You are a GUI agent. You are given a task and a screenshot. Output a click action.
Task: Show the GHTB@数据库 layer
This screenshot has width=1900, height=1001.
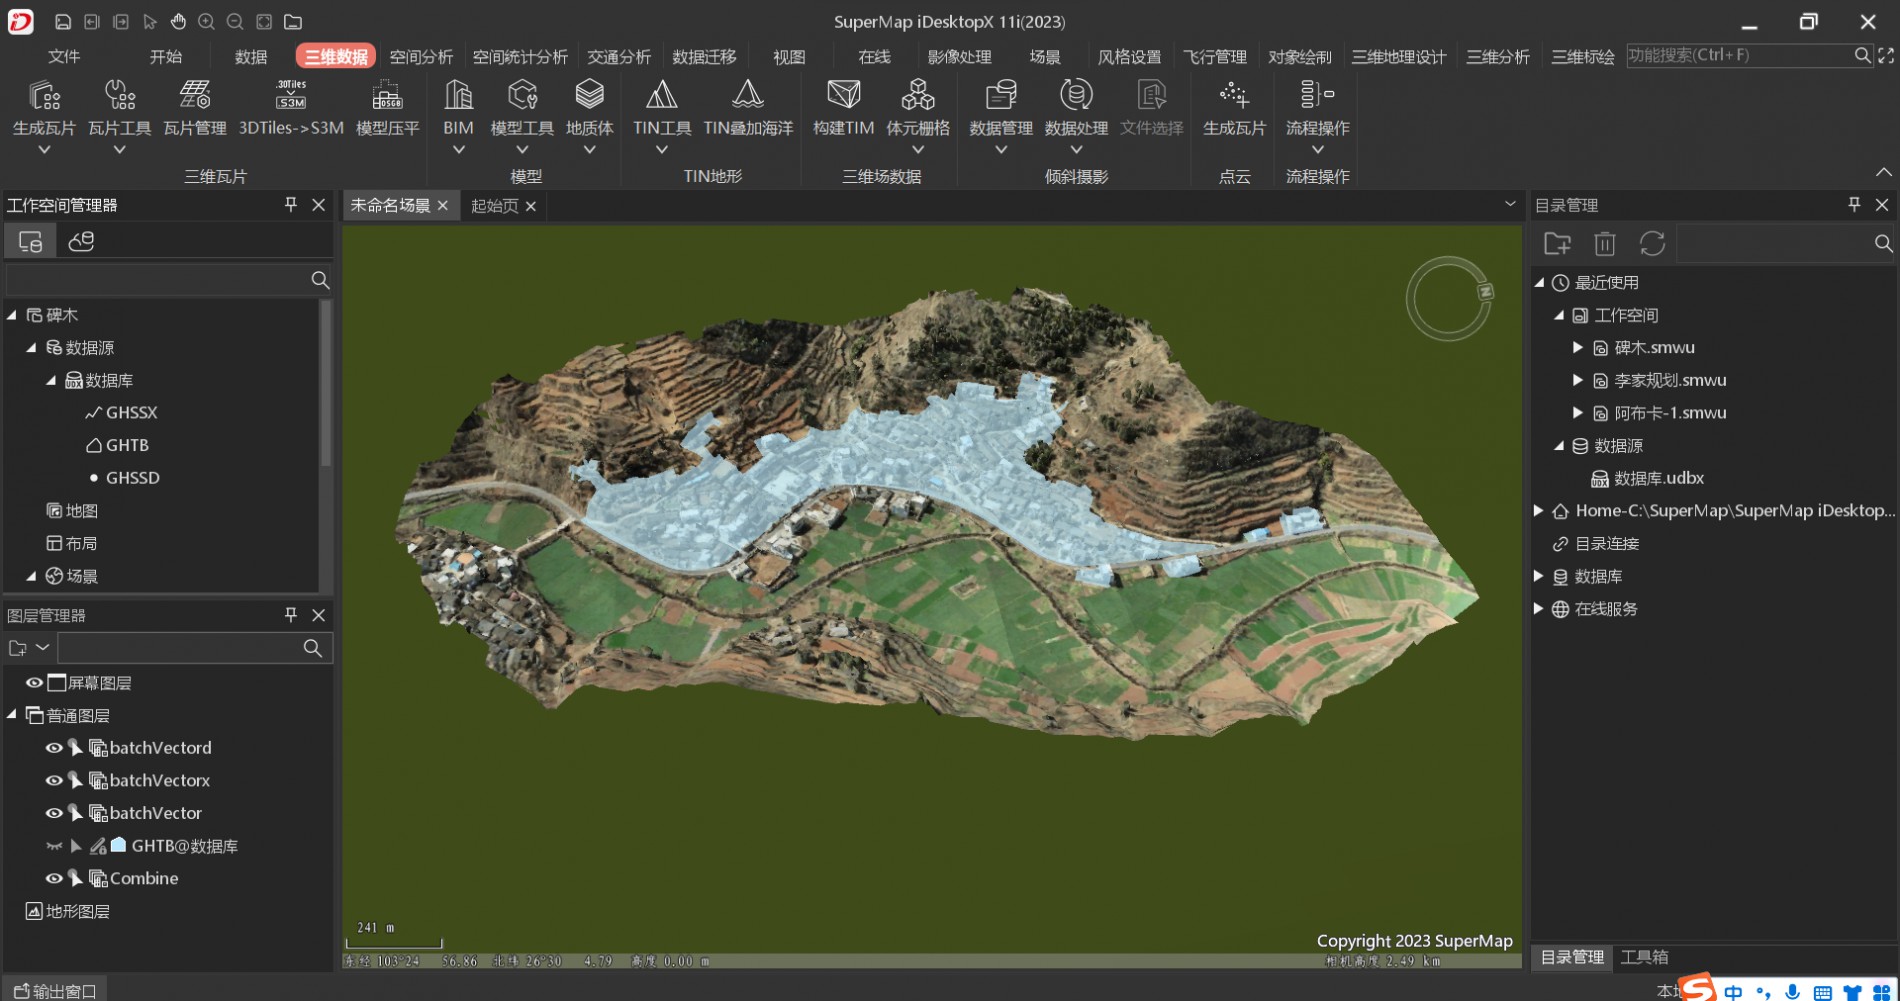tap(54, 846)
